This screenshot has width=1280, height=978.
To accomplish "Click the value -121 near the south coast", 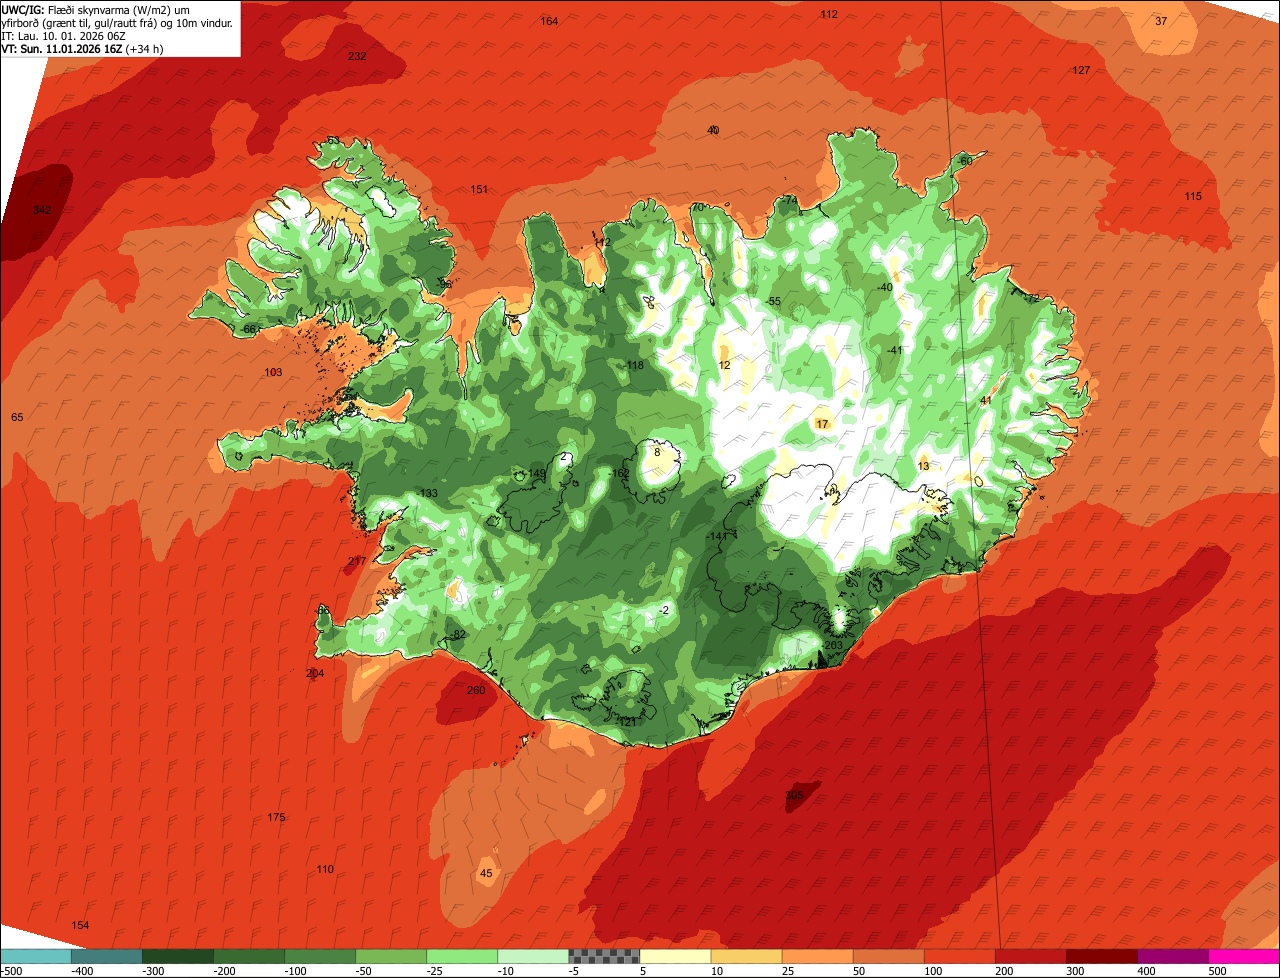I will point(626,721).
